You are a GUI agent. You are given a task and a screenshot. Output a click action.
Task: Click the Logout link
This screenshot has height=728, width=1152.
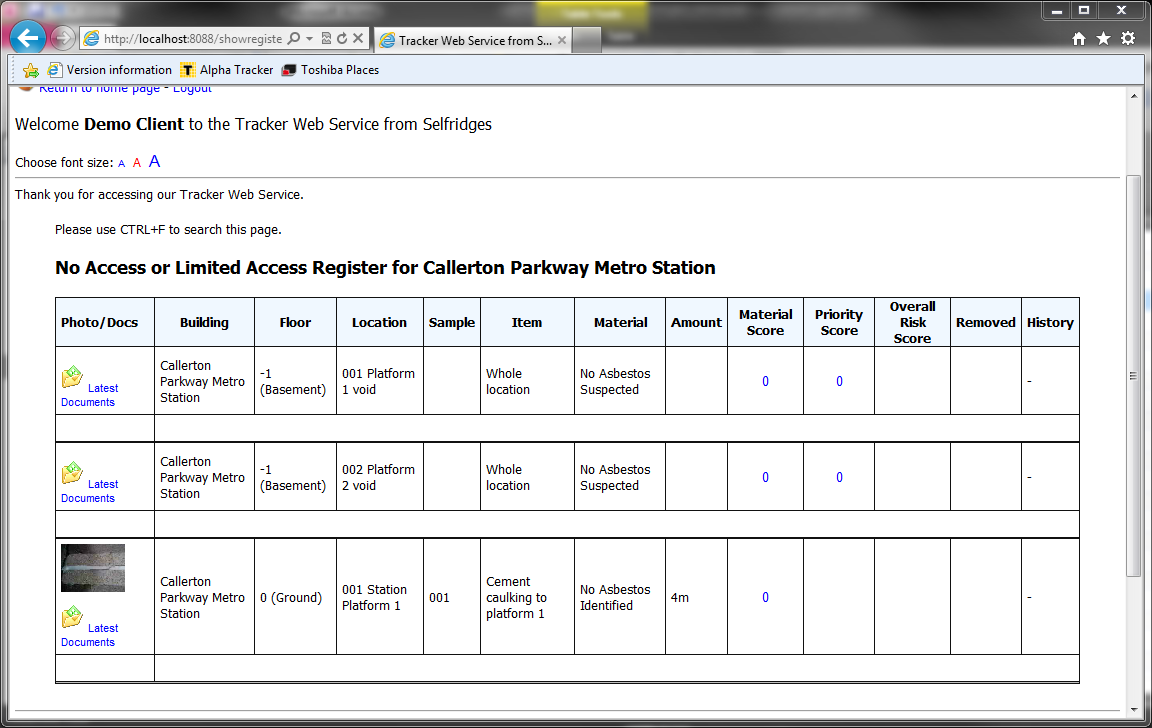pos(191,87)
